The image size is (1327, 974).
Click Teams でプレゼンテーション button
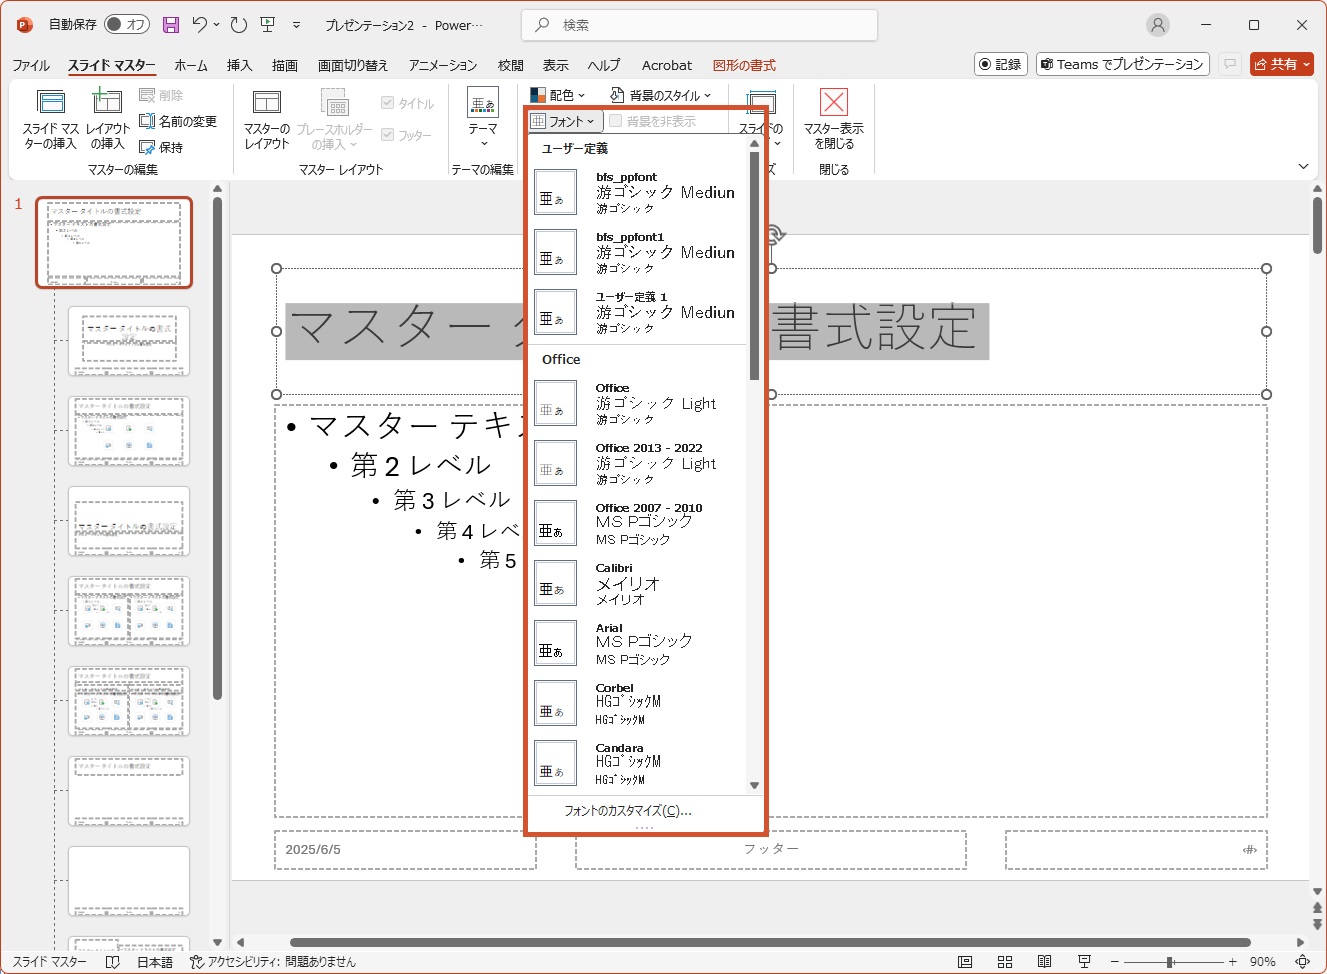tap(1123, 64)
